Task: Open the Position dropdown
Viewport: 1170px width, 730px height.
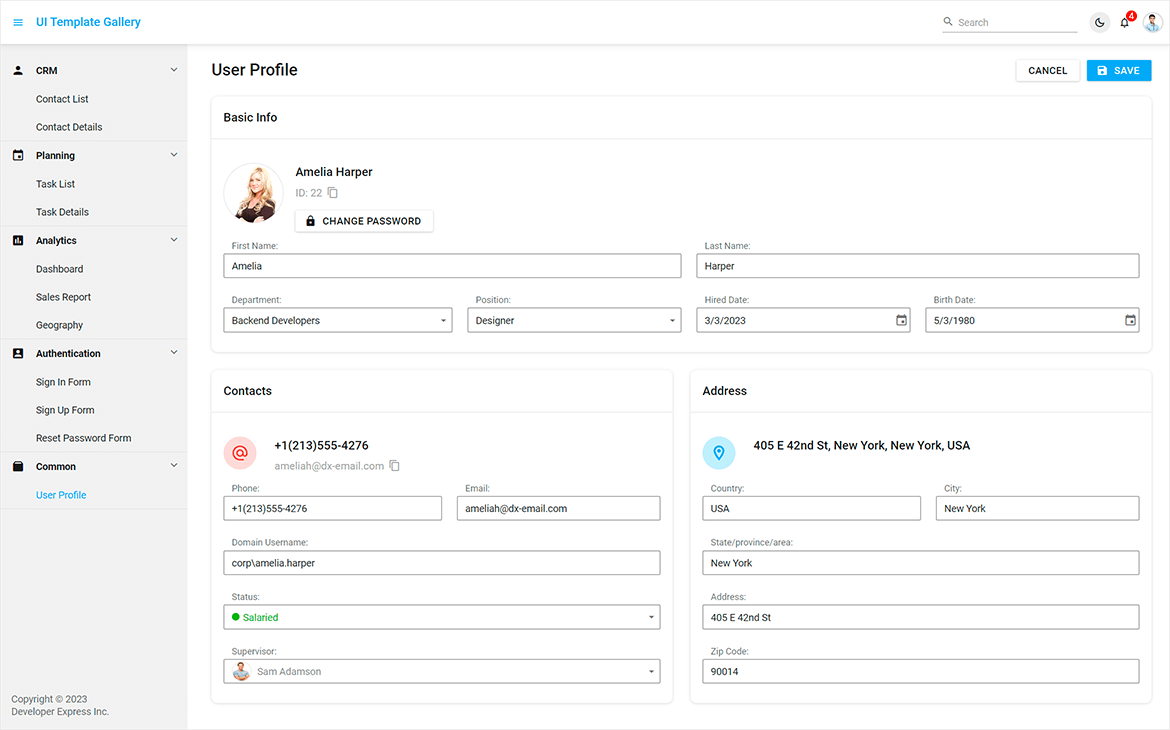Action: point(672,321)
